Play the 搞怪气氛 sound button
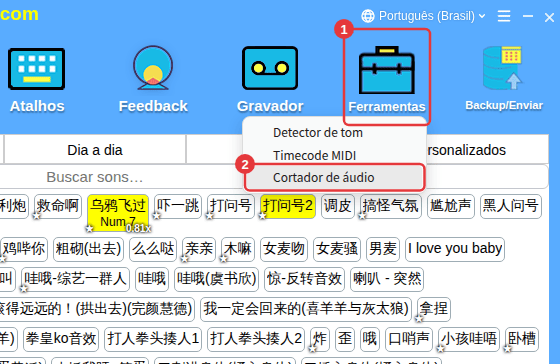This screenshot has width=560, height=364. [390, 206]
